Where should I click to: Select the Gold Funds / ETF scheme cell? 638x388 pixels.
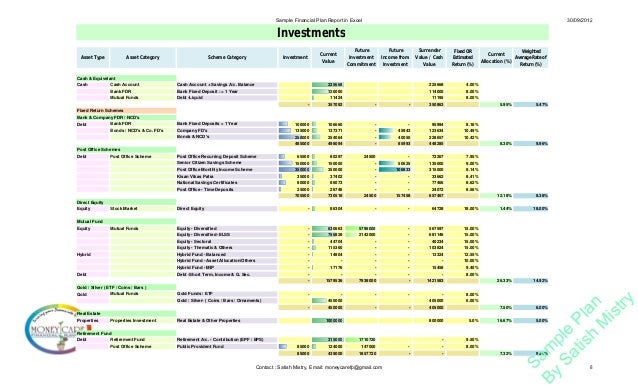[x=227, y=294]
